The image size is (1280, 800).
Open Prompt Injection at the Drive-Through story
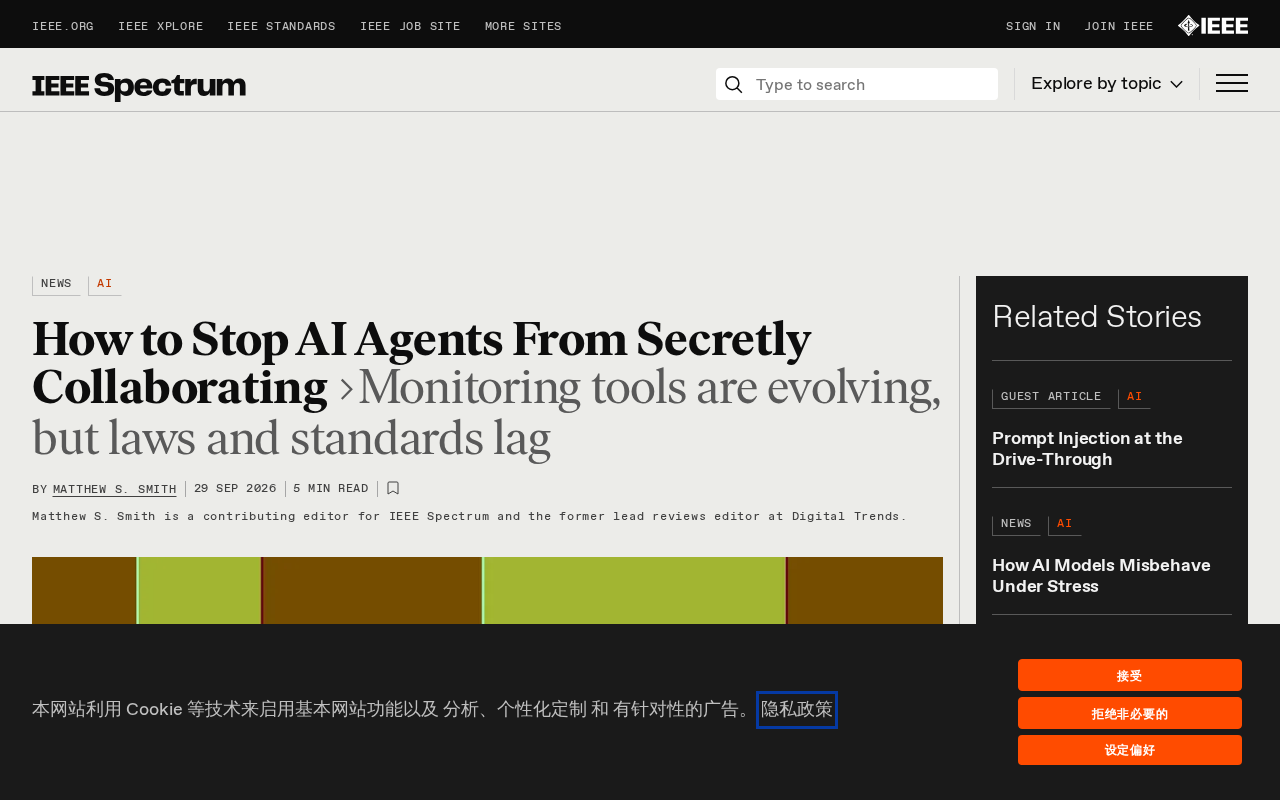coord(1087,449)
